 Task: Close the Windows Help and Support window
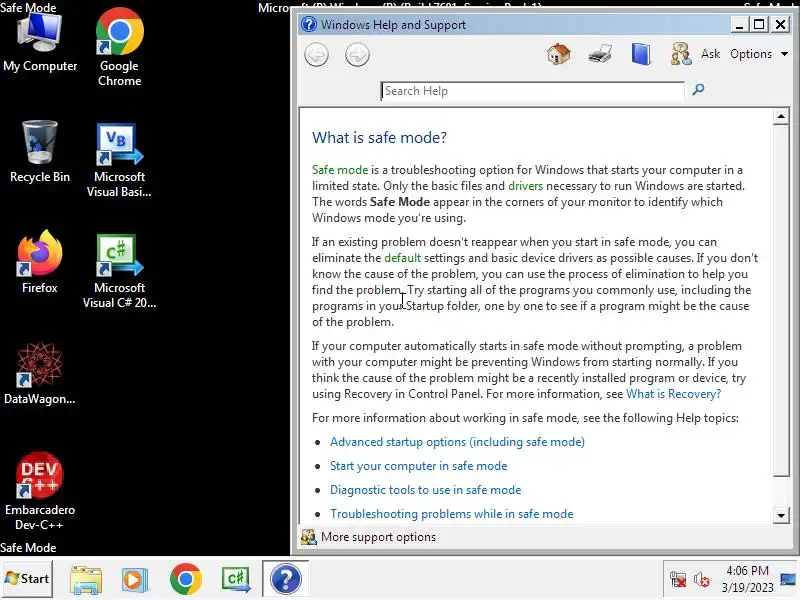tap(780, 24)
